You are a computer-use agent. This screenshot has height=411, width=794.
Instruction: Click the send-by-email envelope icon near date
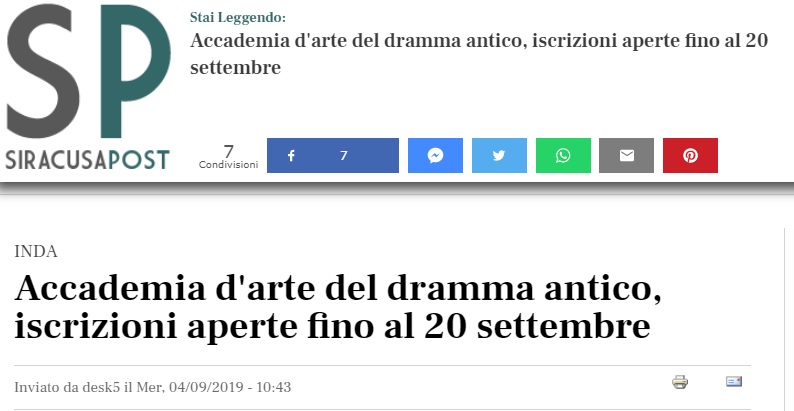pos(734,381)
